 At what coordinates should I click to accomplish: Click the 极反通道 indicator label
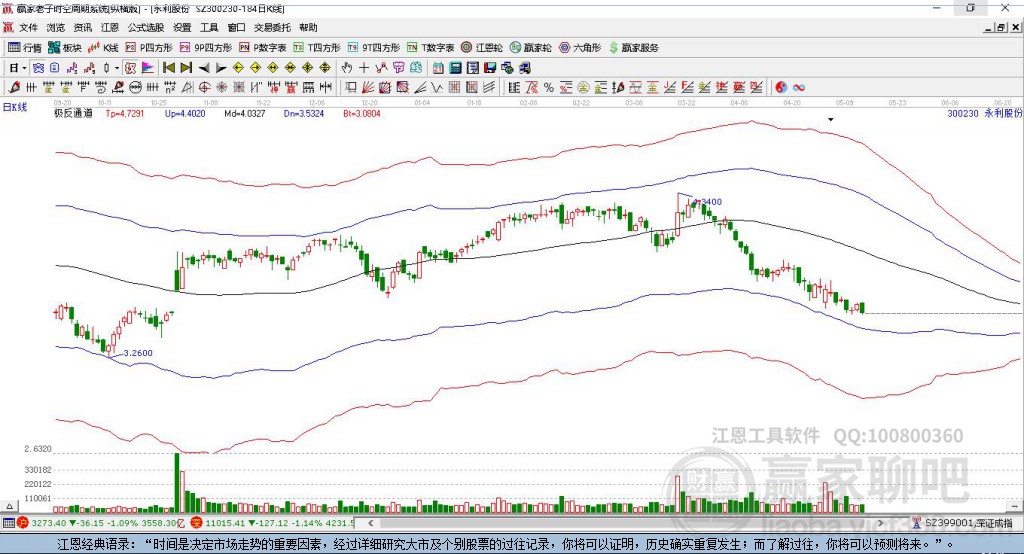[x=73, y=113]
